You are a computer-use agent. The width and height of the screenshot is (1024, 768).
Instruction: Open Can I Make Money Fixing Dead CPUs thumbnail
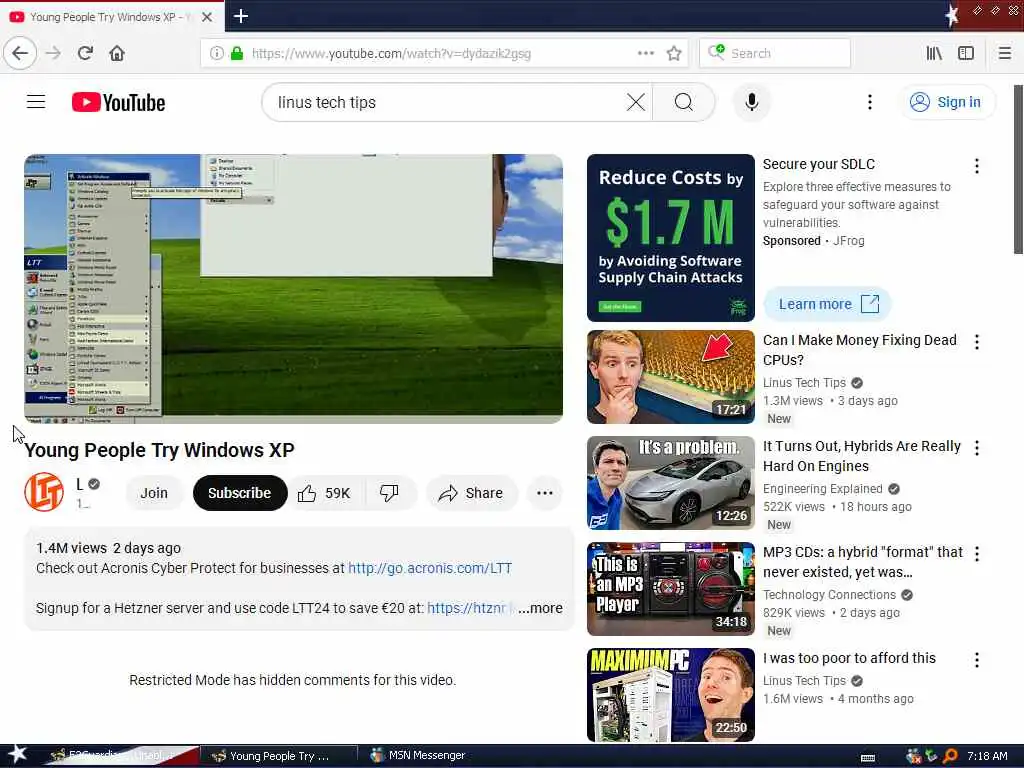coord(671,377)
